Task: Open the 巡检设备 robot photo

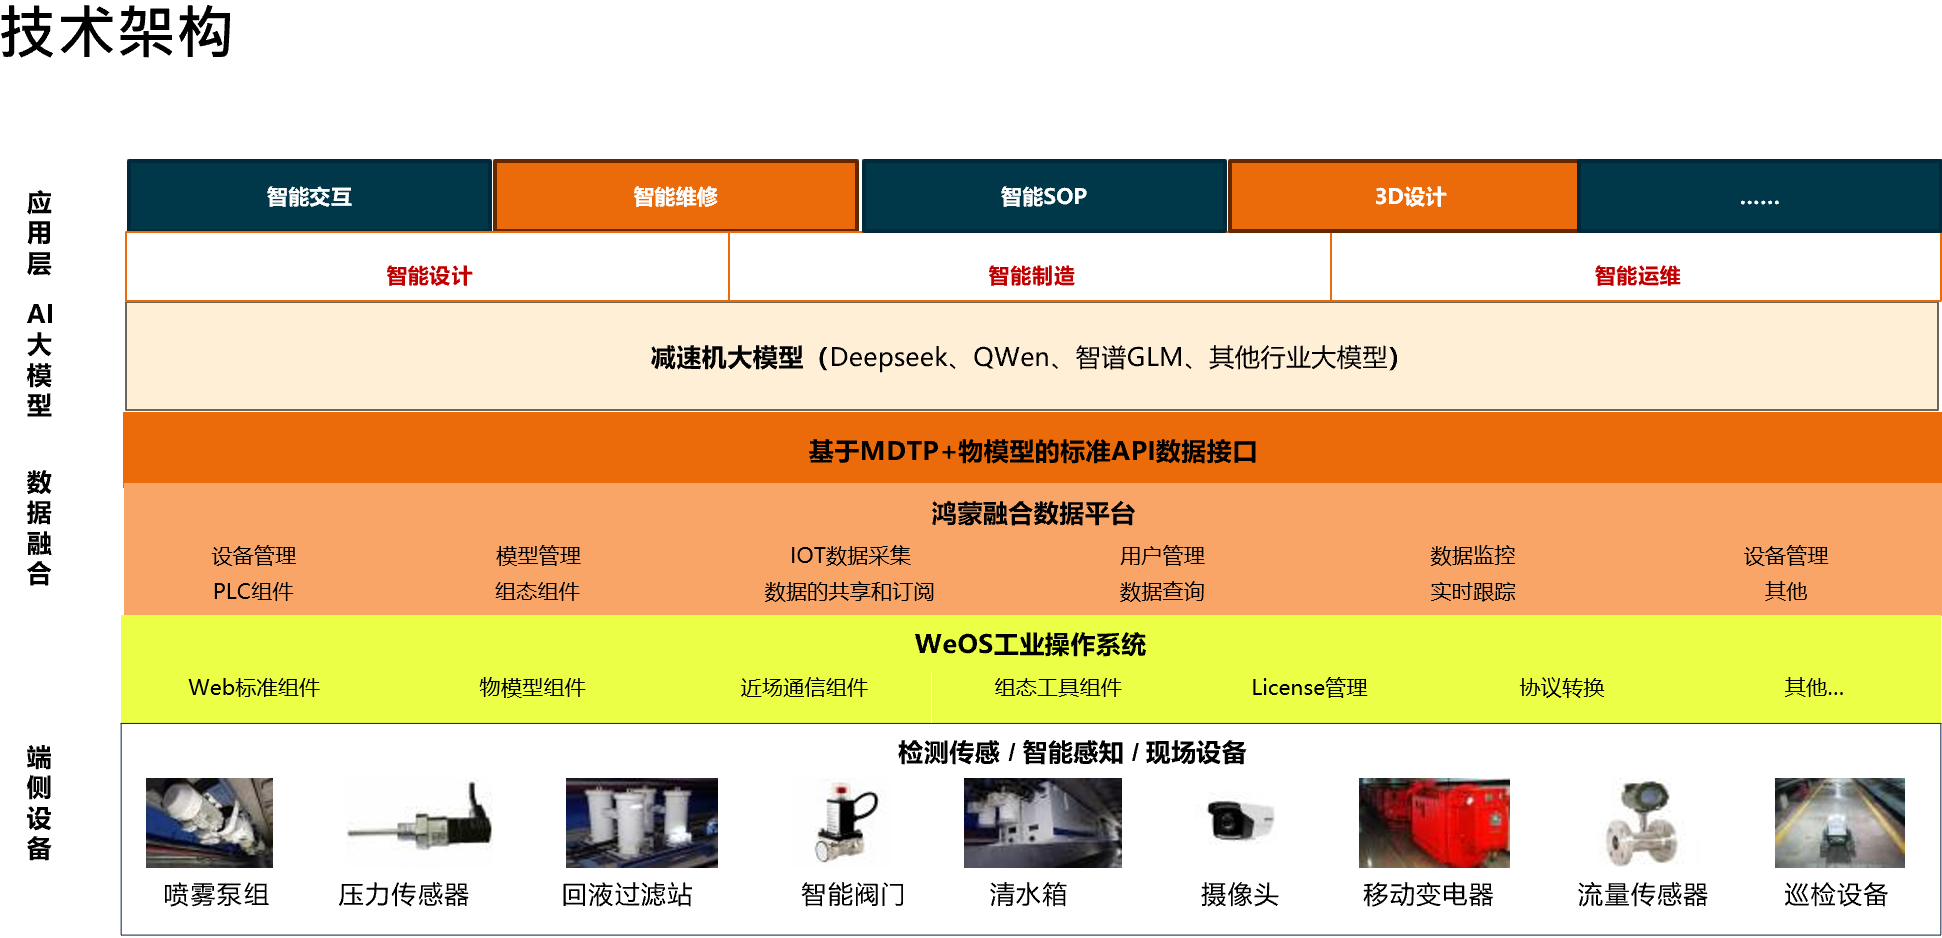Action: point(1840,822)
